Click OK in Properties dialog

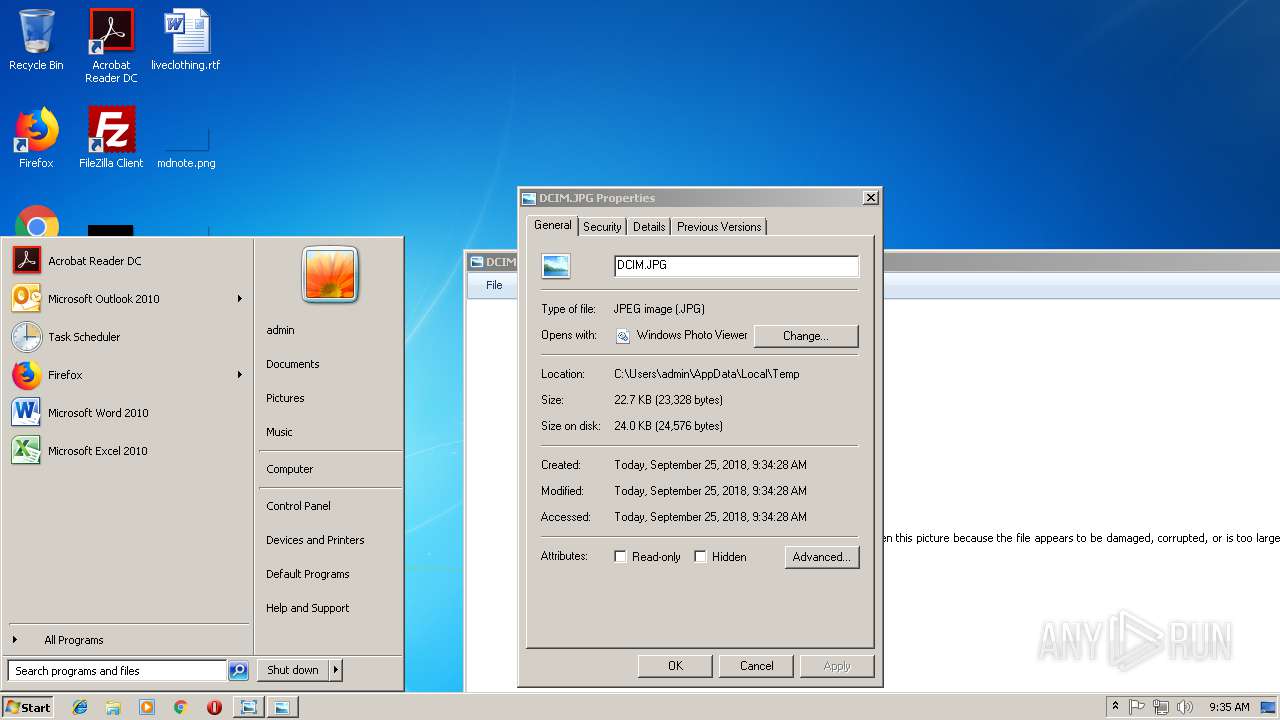[x=675, y=666]
